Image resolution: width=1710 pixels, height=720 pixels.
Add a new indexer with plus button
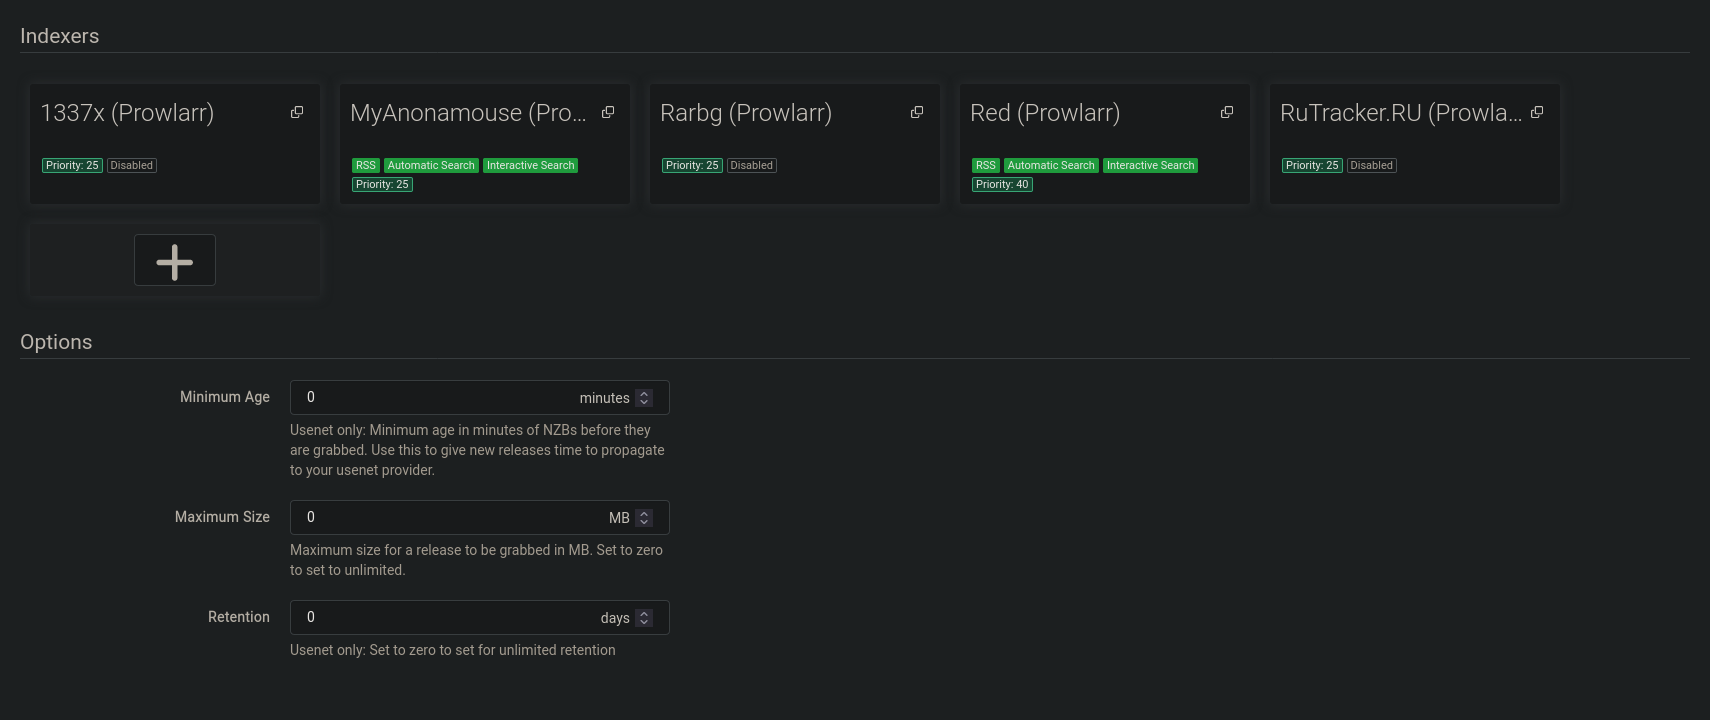[175, 260]
